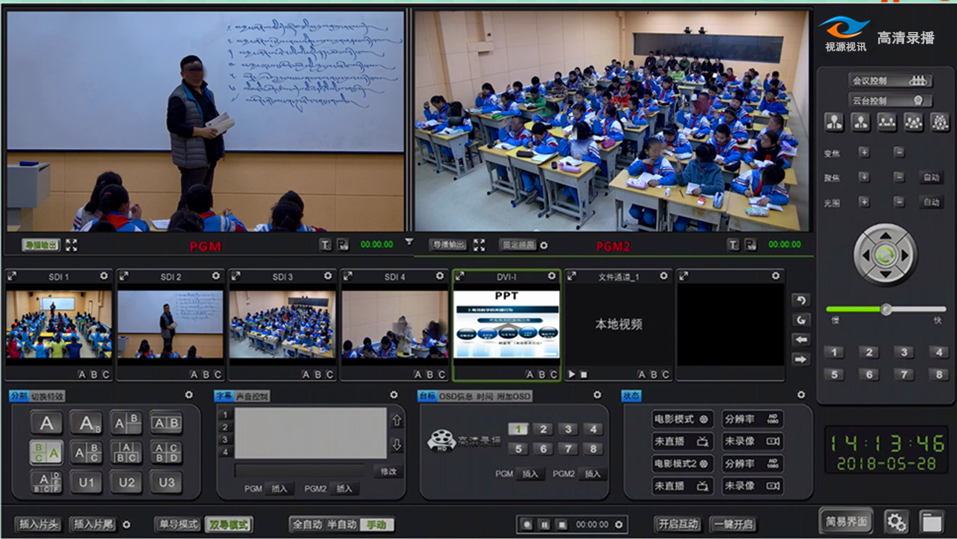Choose the A|B side-by-side split layout
Screen dimensions: 957x539
point(166,423)
